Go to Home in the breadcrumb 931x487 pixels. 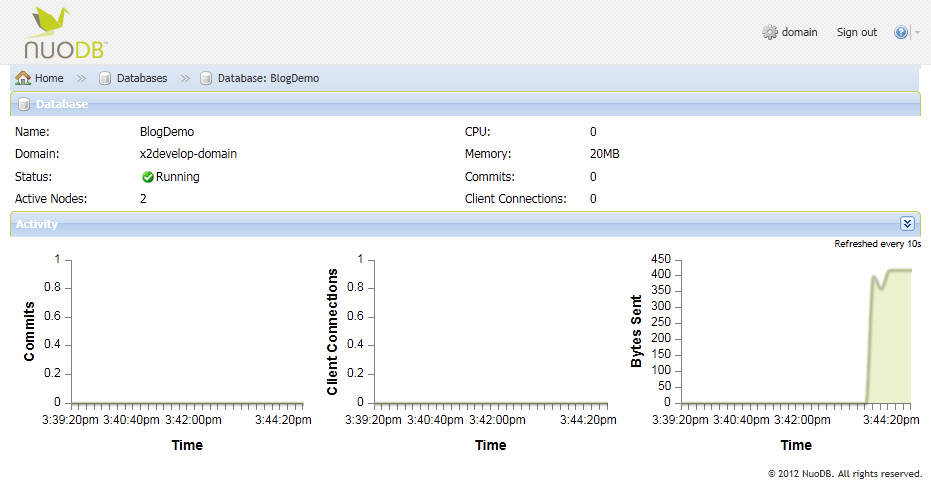click(49, 78)
